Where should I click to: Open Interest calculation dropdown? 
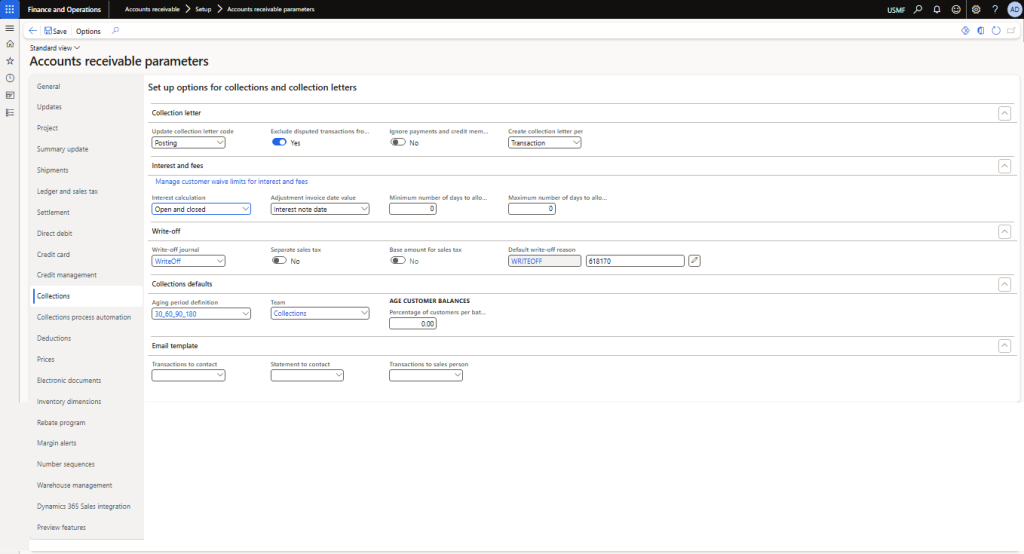click(x=200, y=209)
